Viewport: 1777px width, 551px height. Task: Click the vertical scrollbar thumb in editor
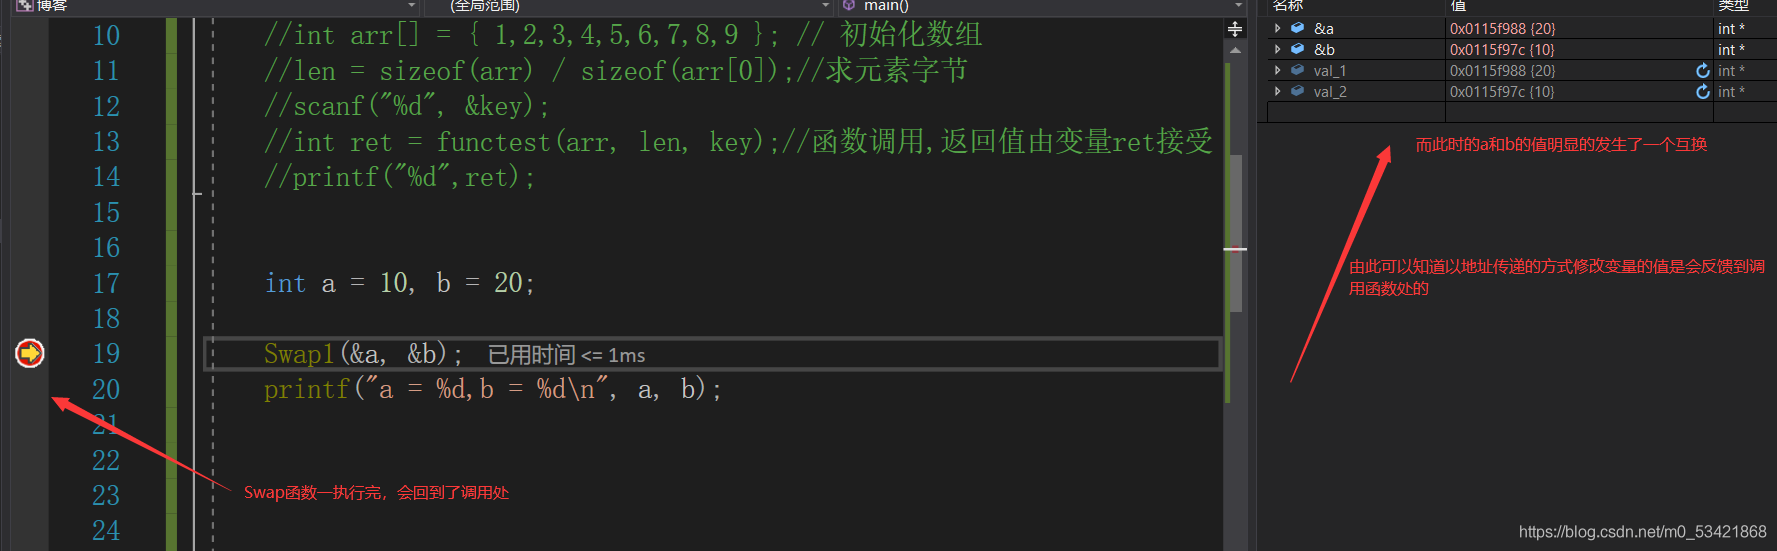click(1235, 233)
